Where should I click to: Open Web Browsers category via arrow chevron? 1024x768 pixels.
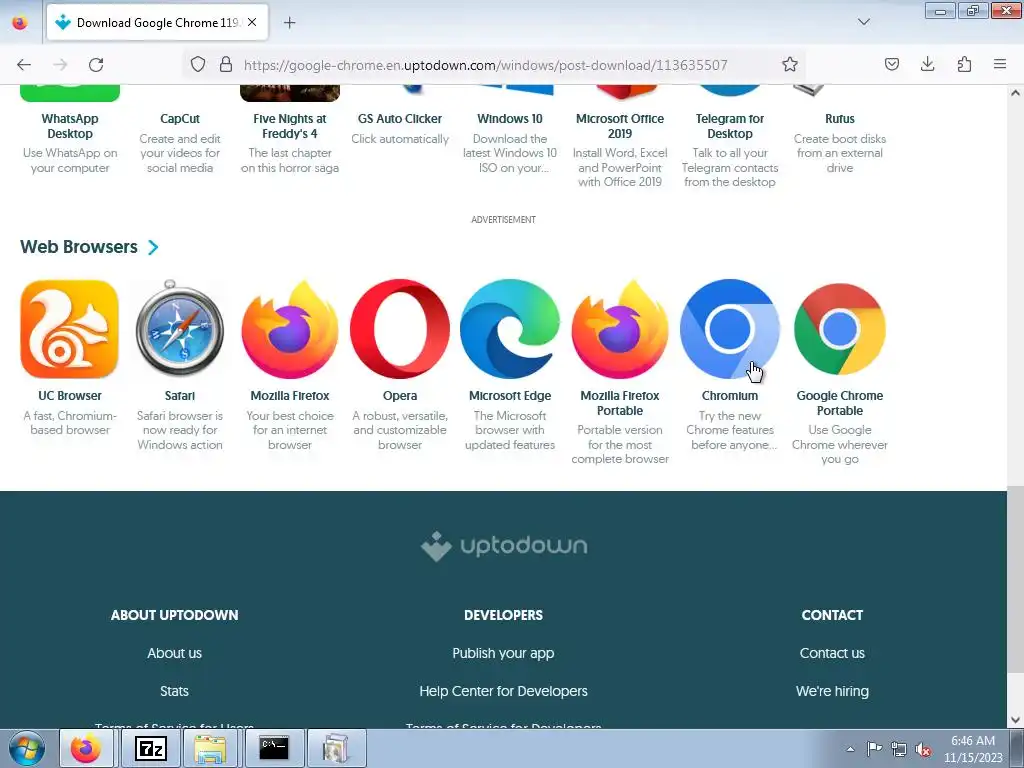tap(153, 248)
